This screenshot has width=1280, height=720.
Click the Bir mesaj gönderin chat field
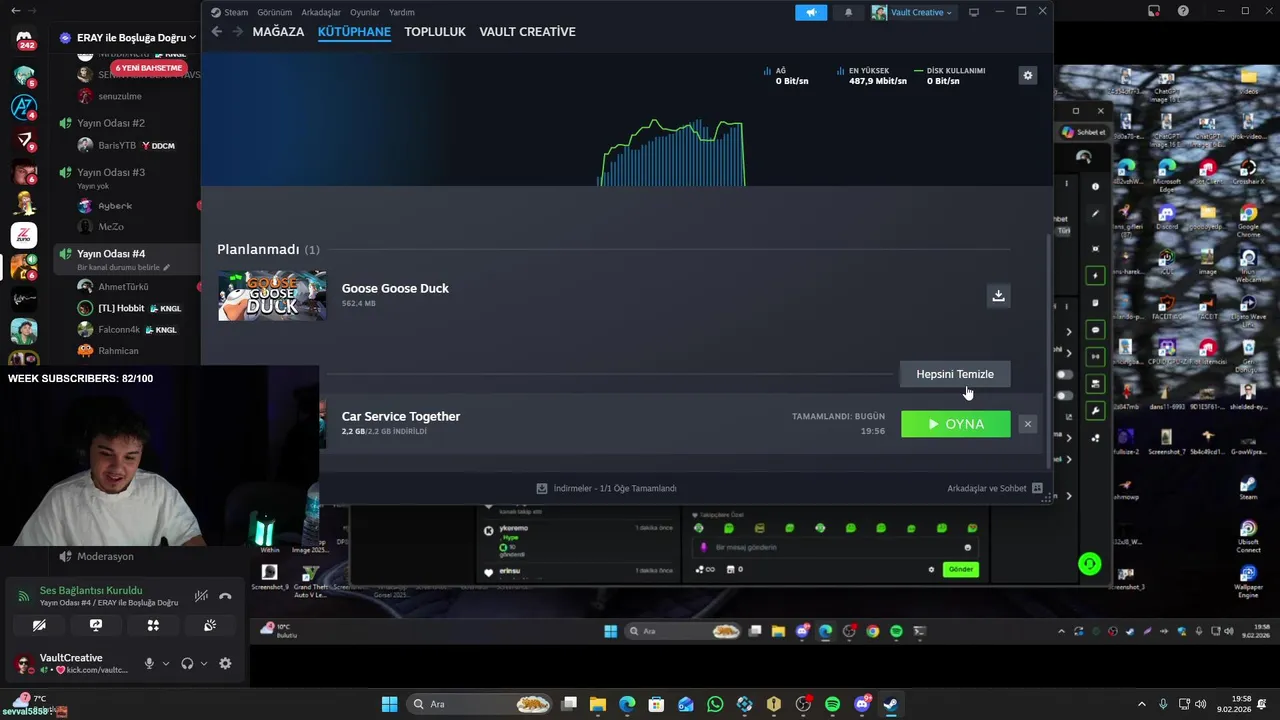coord(833,547)
